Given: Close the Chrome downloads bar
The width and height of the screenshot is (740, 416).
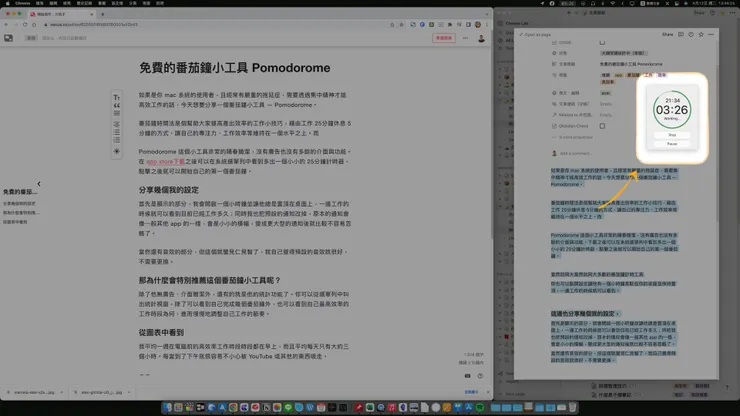Looking at the screenshot, I should pos(488,392).
